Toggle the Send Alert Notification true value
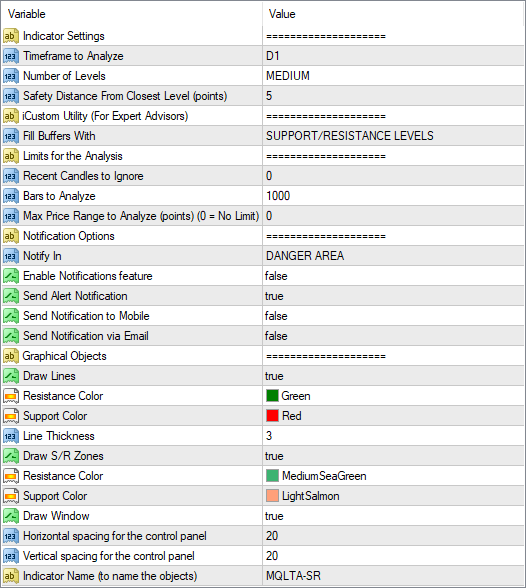 pos(393,296)
